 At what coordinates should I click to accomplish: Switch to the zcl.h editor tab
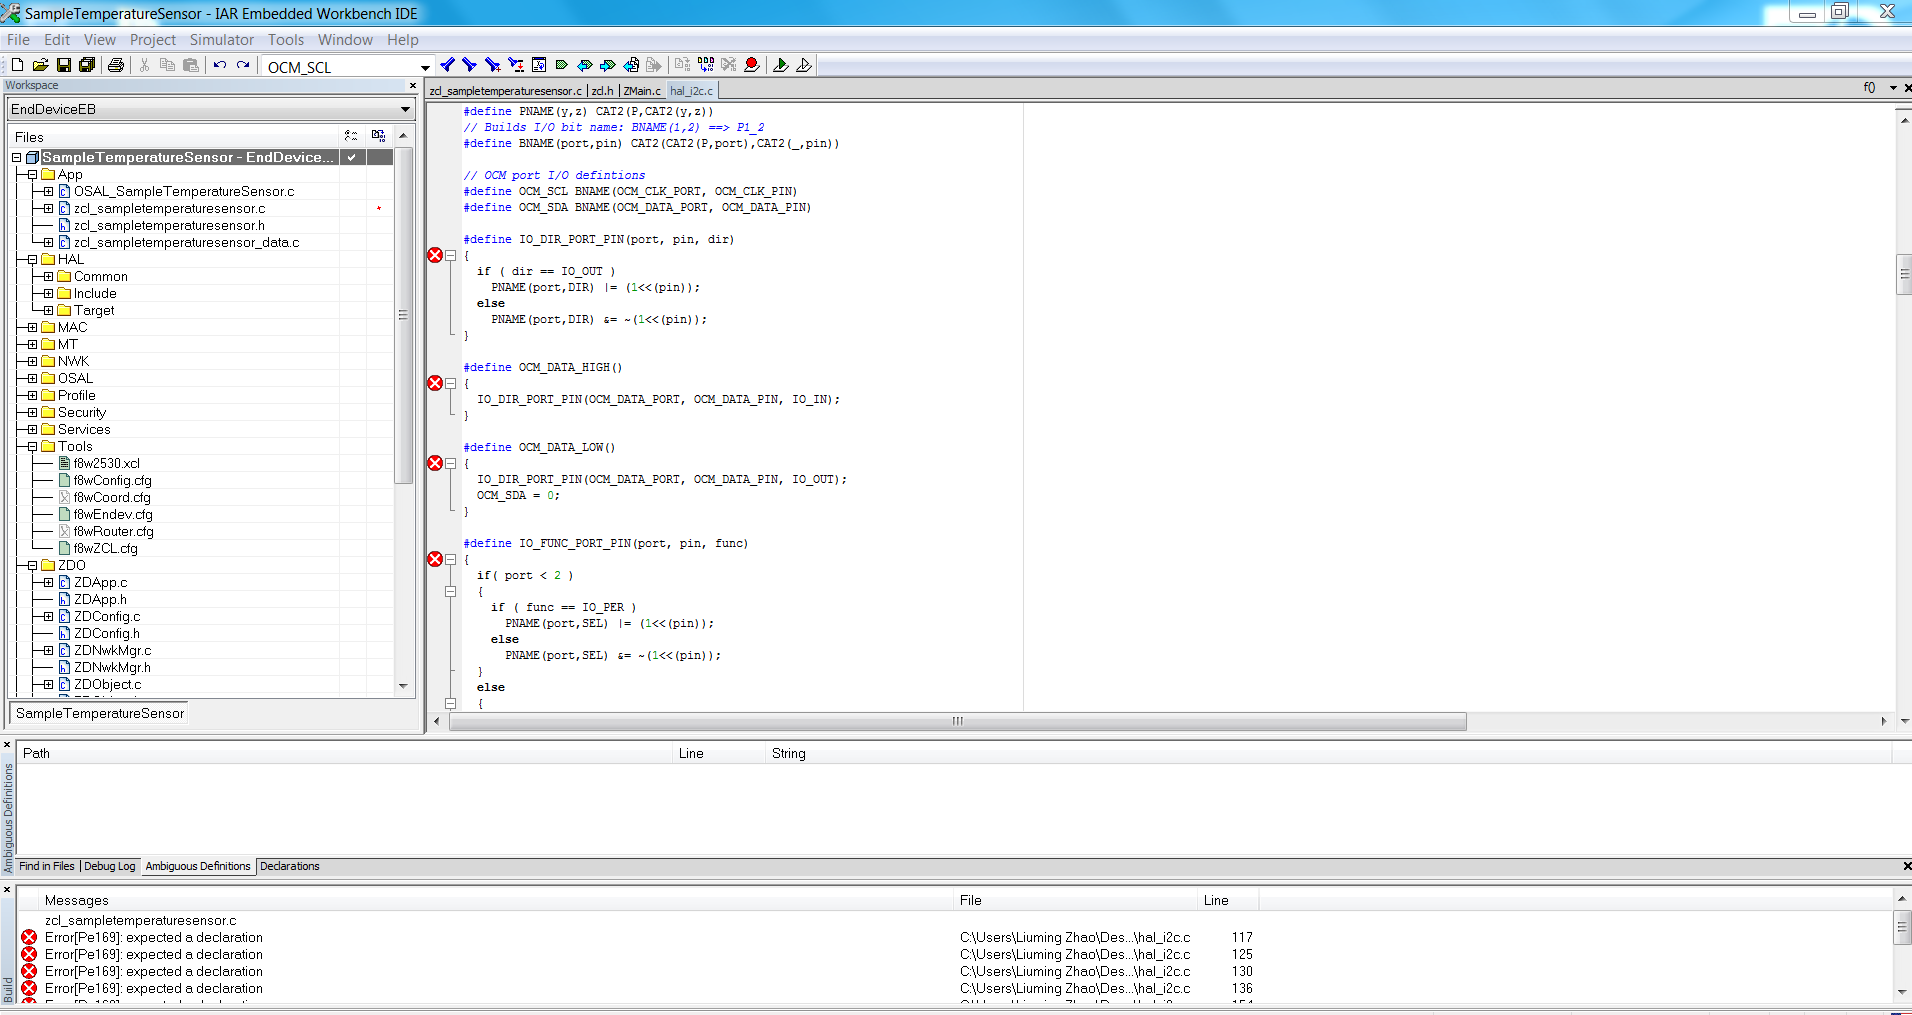click(x=602, y=91)
